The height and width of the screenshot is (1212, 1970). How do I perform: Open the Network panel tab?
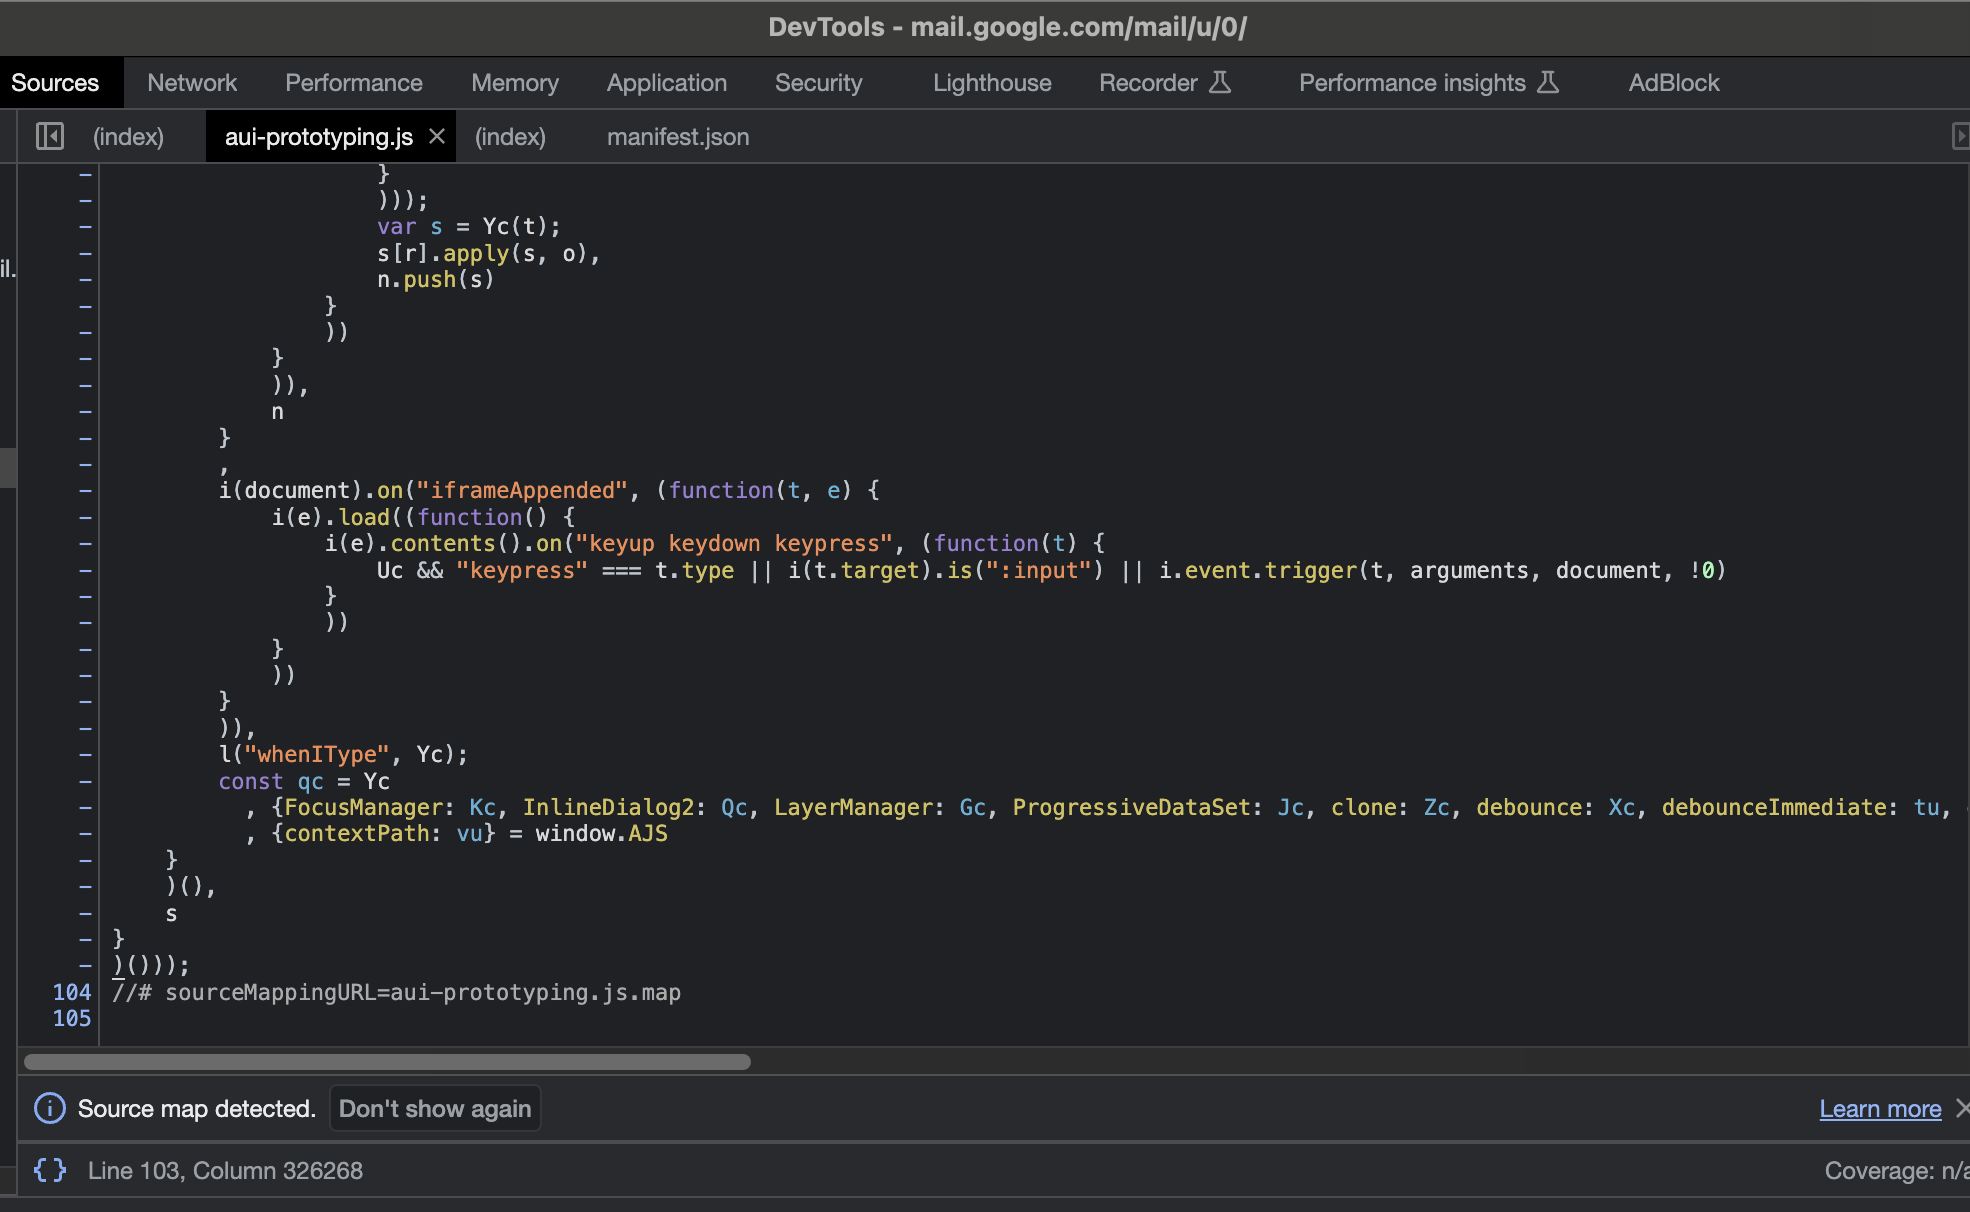(x=192, y=83)
